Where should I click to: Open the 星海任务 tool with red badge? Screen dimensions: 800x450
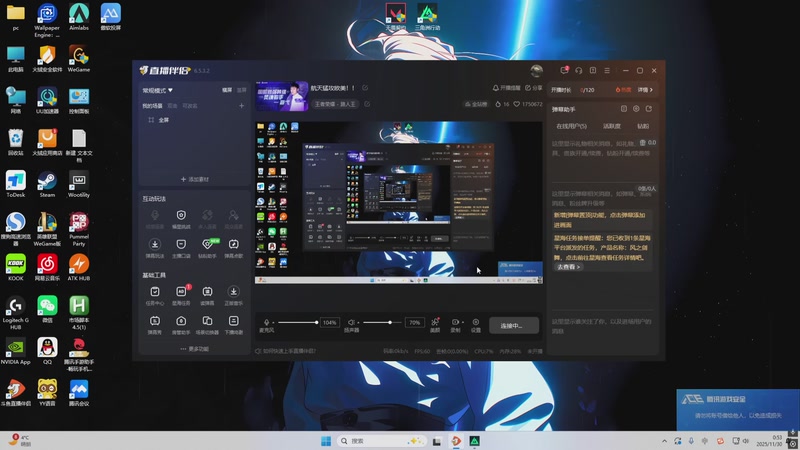[x=181, y=295]
